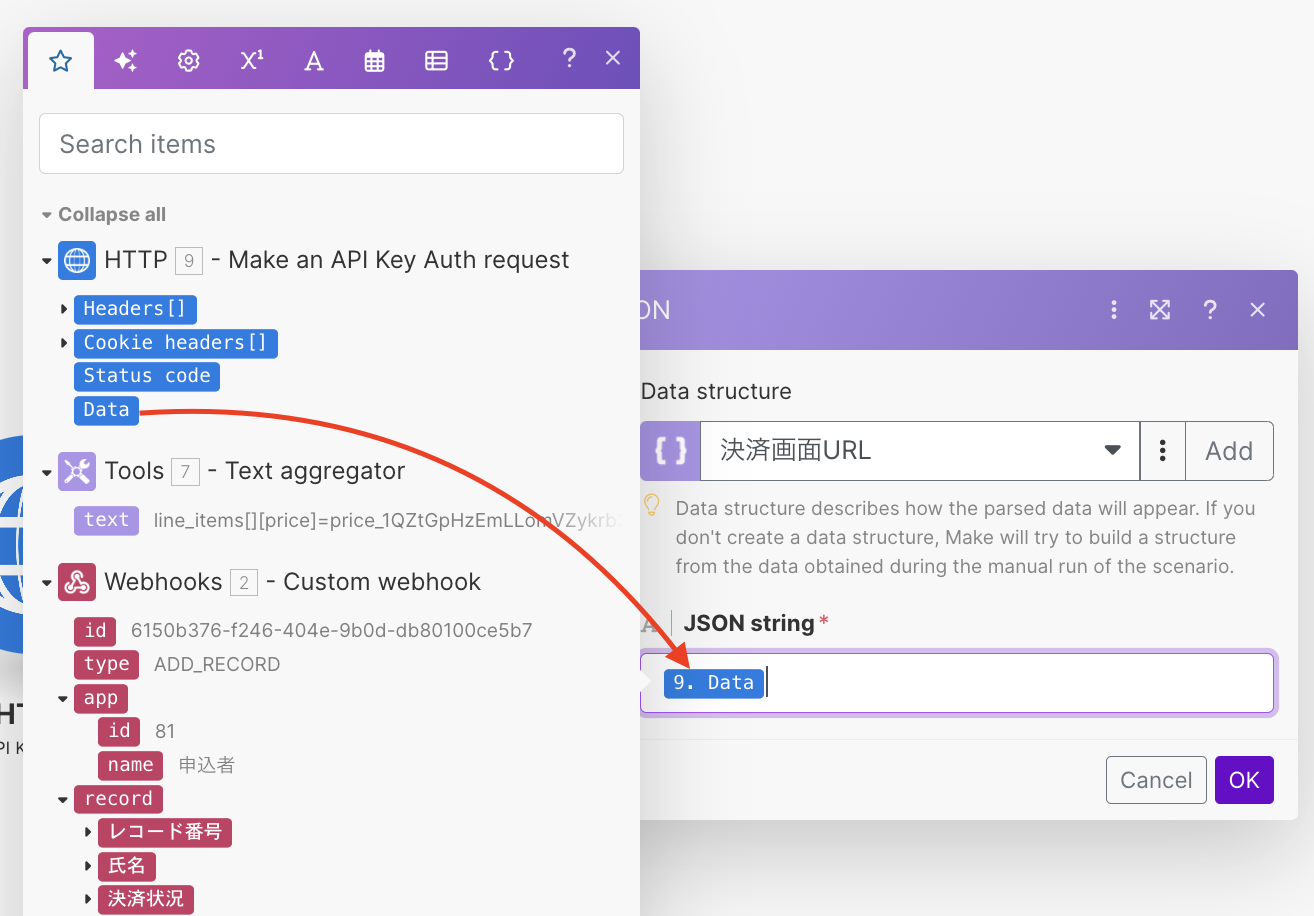Viewport: 1314px width, 916px height.
Task: Switch to the math functions tab
Action: [x=252, y=61]
